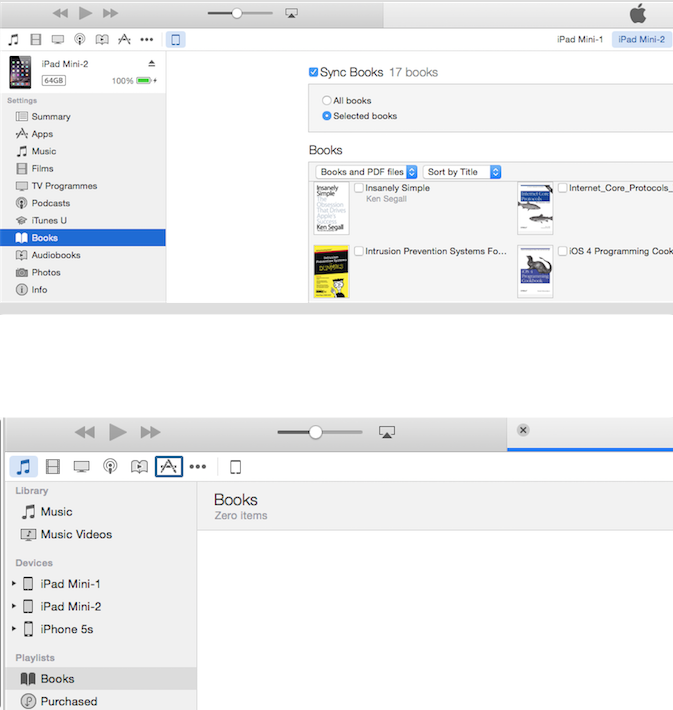Open the Films settings section

coord(83,168)
